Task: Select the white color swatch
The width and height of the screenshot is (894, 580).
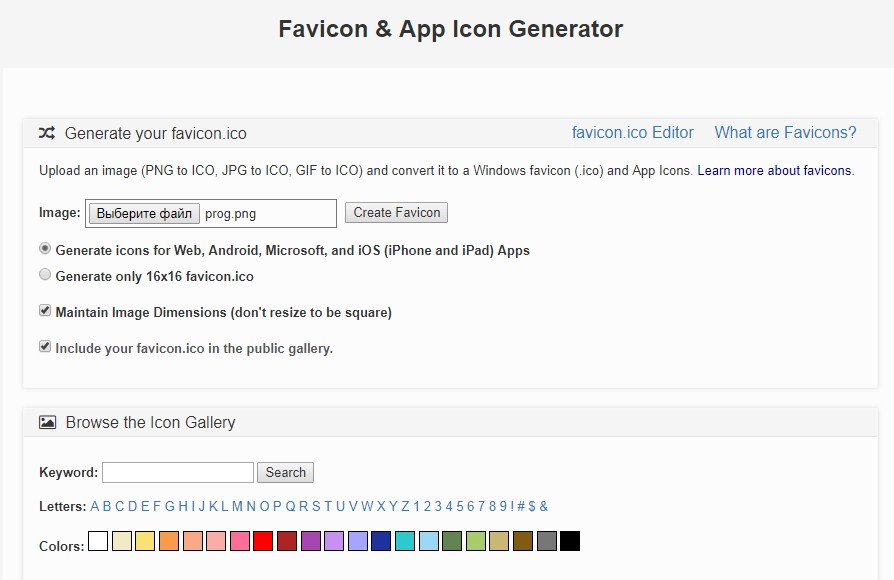Action: pos(98,541)
